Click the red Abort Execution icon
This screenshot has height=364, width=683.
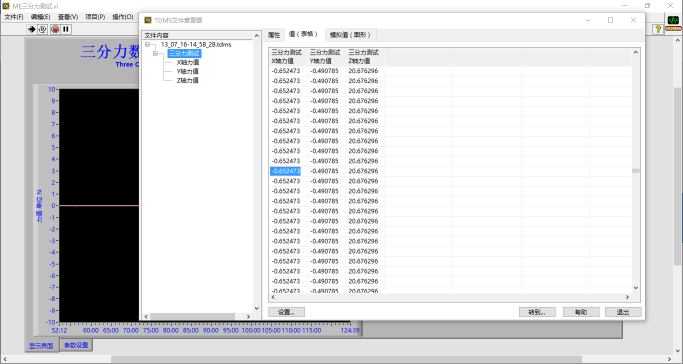point(55,29)
